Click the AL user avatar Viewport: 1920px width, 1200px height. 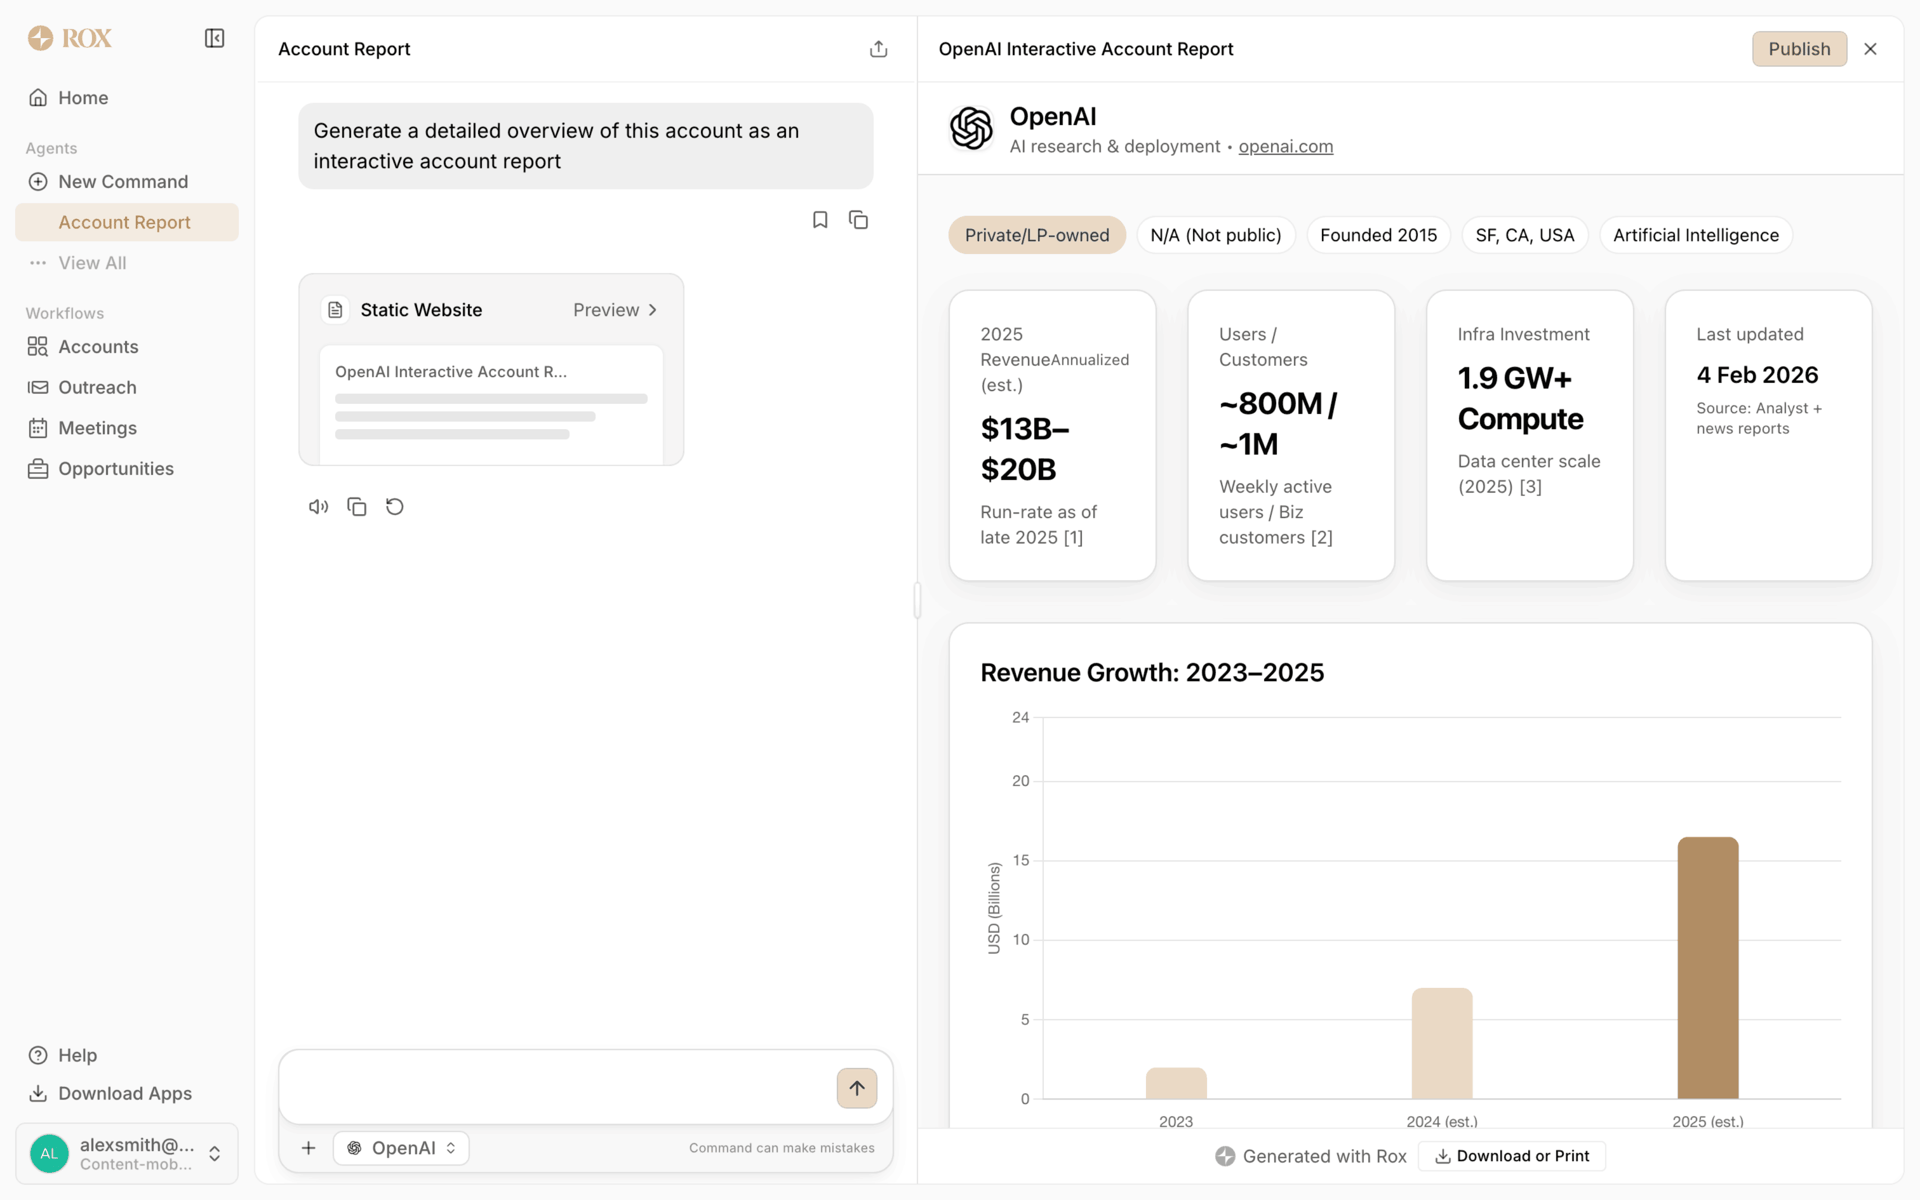(49, 1154)
